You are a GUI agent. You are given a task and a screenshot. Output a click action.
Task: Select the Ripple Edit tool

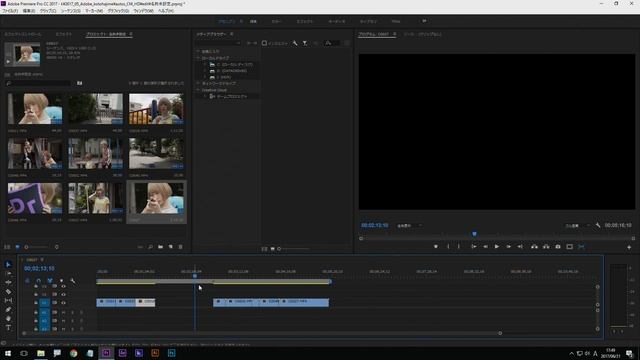point(8,282)
